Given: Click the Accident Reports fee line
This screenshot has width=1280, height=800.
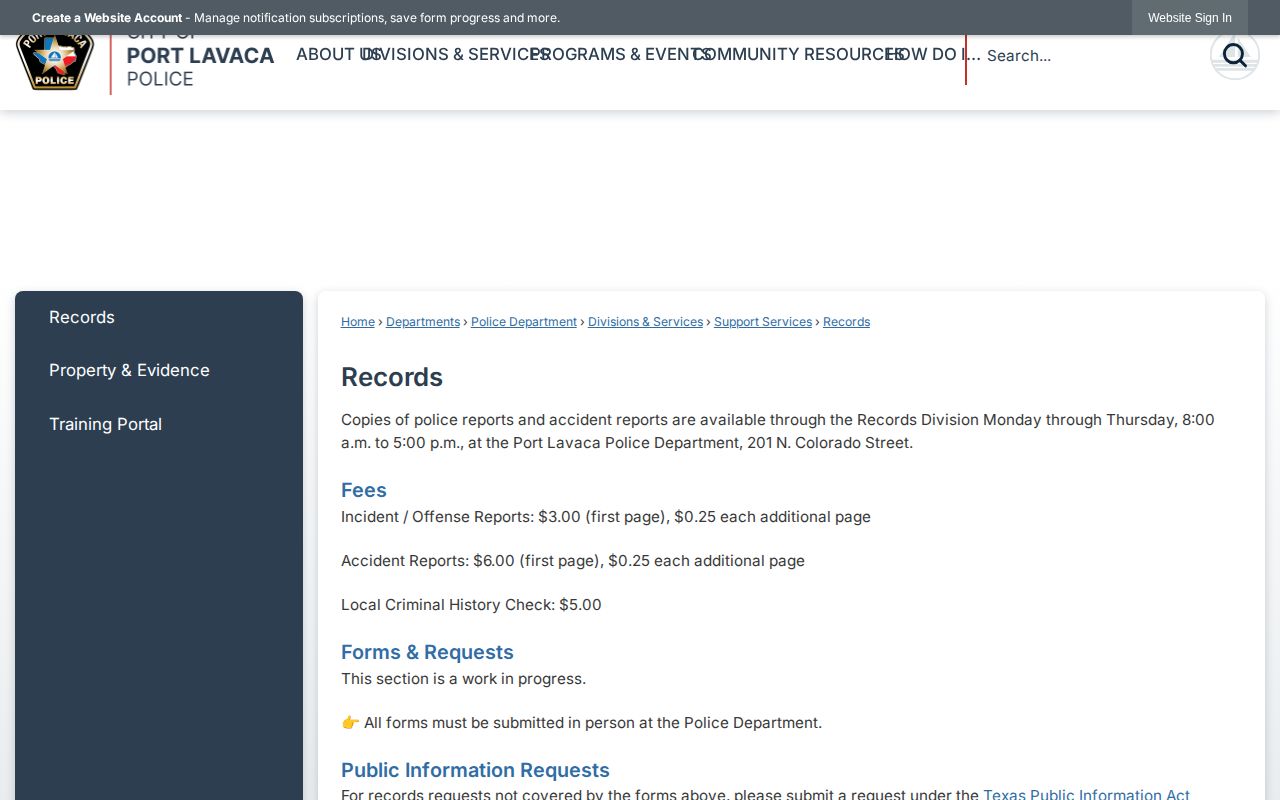Looking at the screenshot, I should 573,561.
